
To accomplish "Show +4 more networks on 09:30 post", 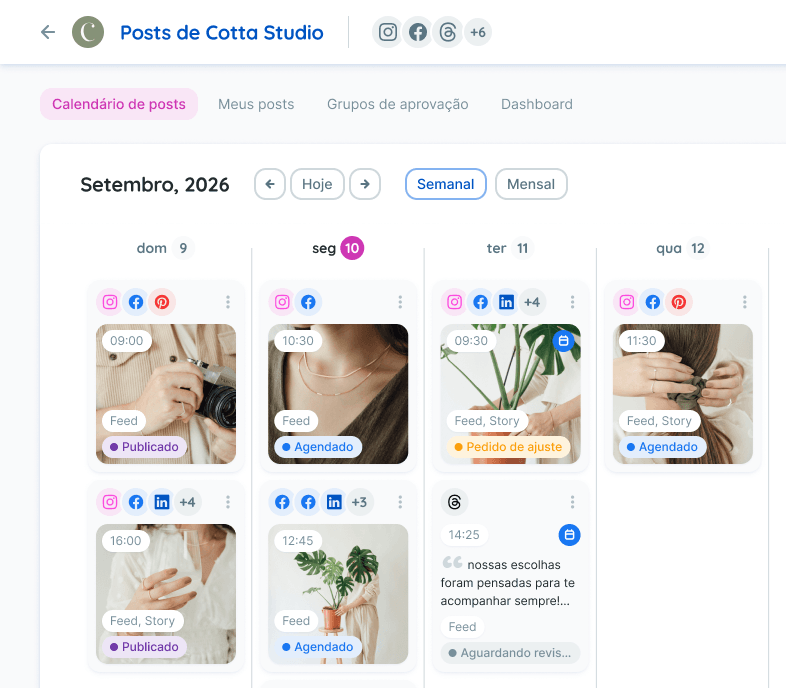I will [532, 302].
